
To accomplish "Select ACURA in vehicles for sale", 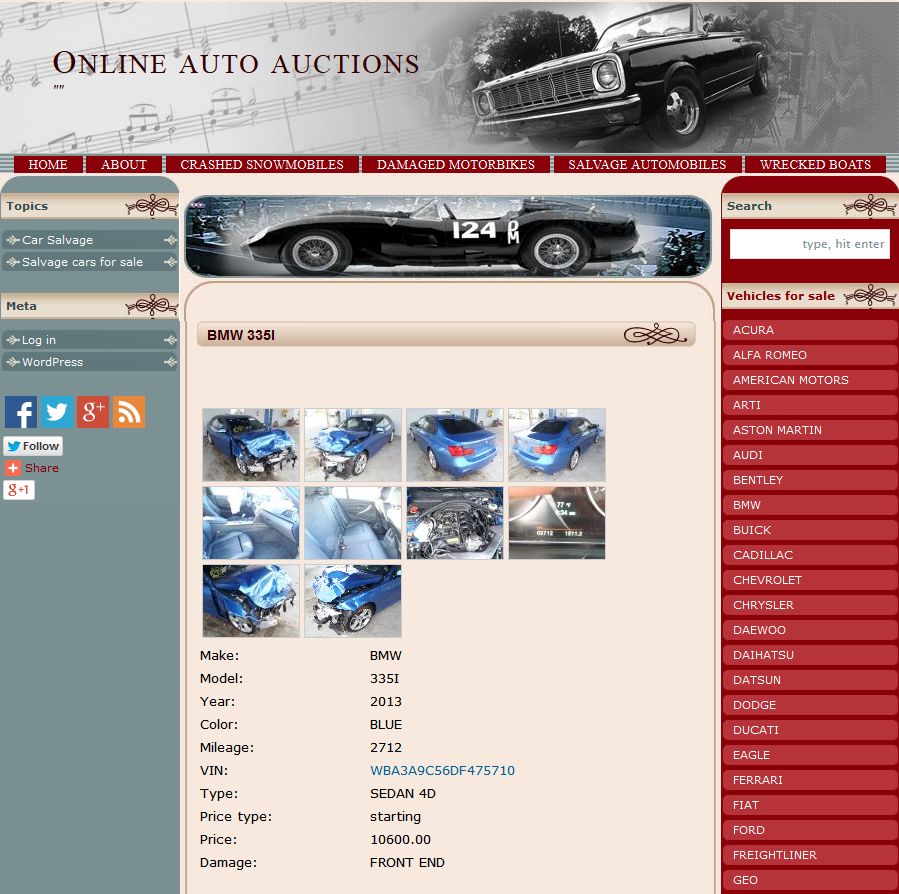I will pos(810,330).
